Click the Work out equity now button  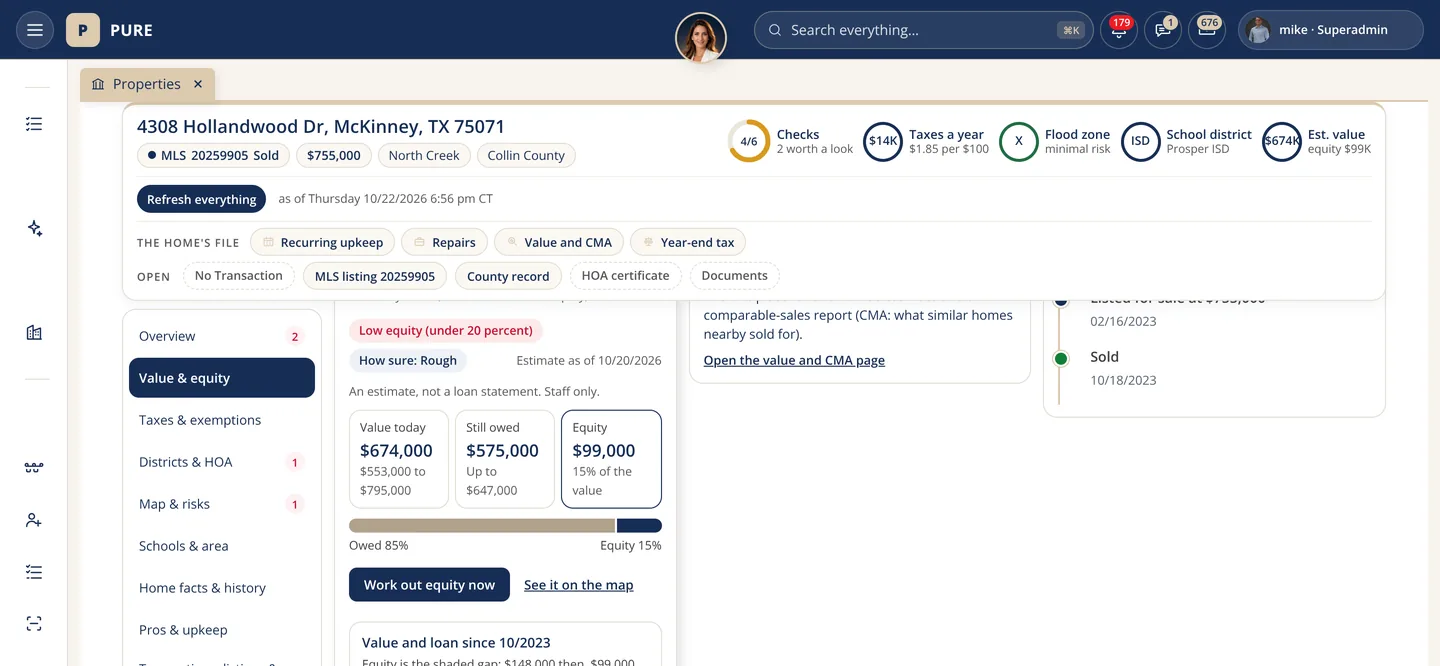pyautogui.click(x=429, y=585)
